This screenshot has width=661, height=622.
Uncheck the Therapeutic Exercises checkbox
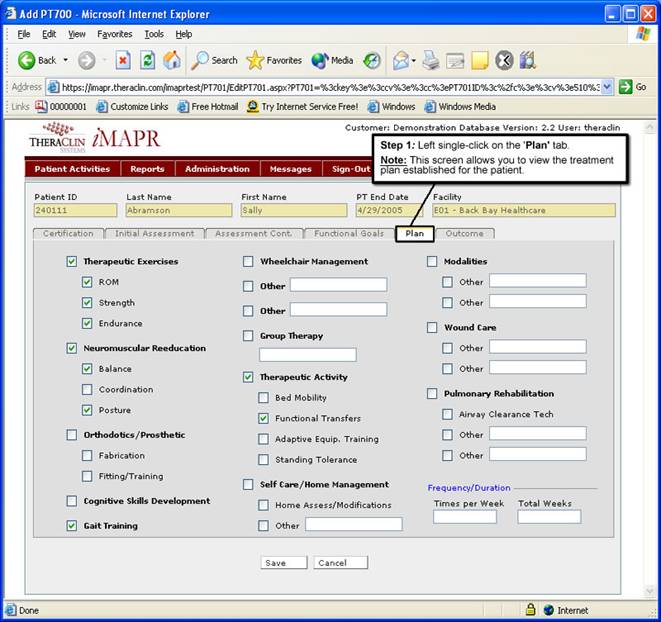(x=71, y=262)
